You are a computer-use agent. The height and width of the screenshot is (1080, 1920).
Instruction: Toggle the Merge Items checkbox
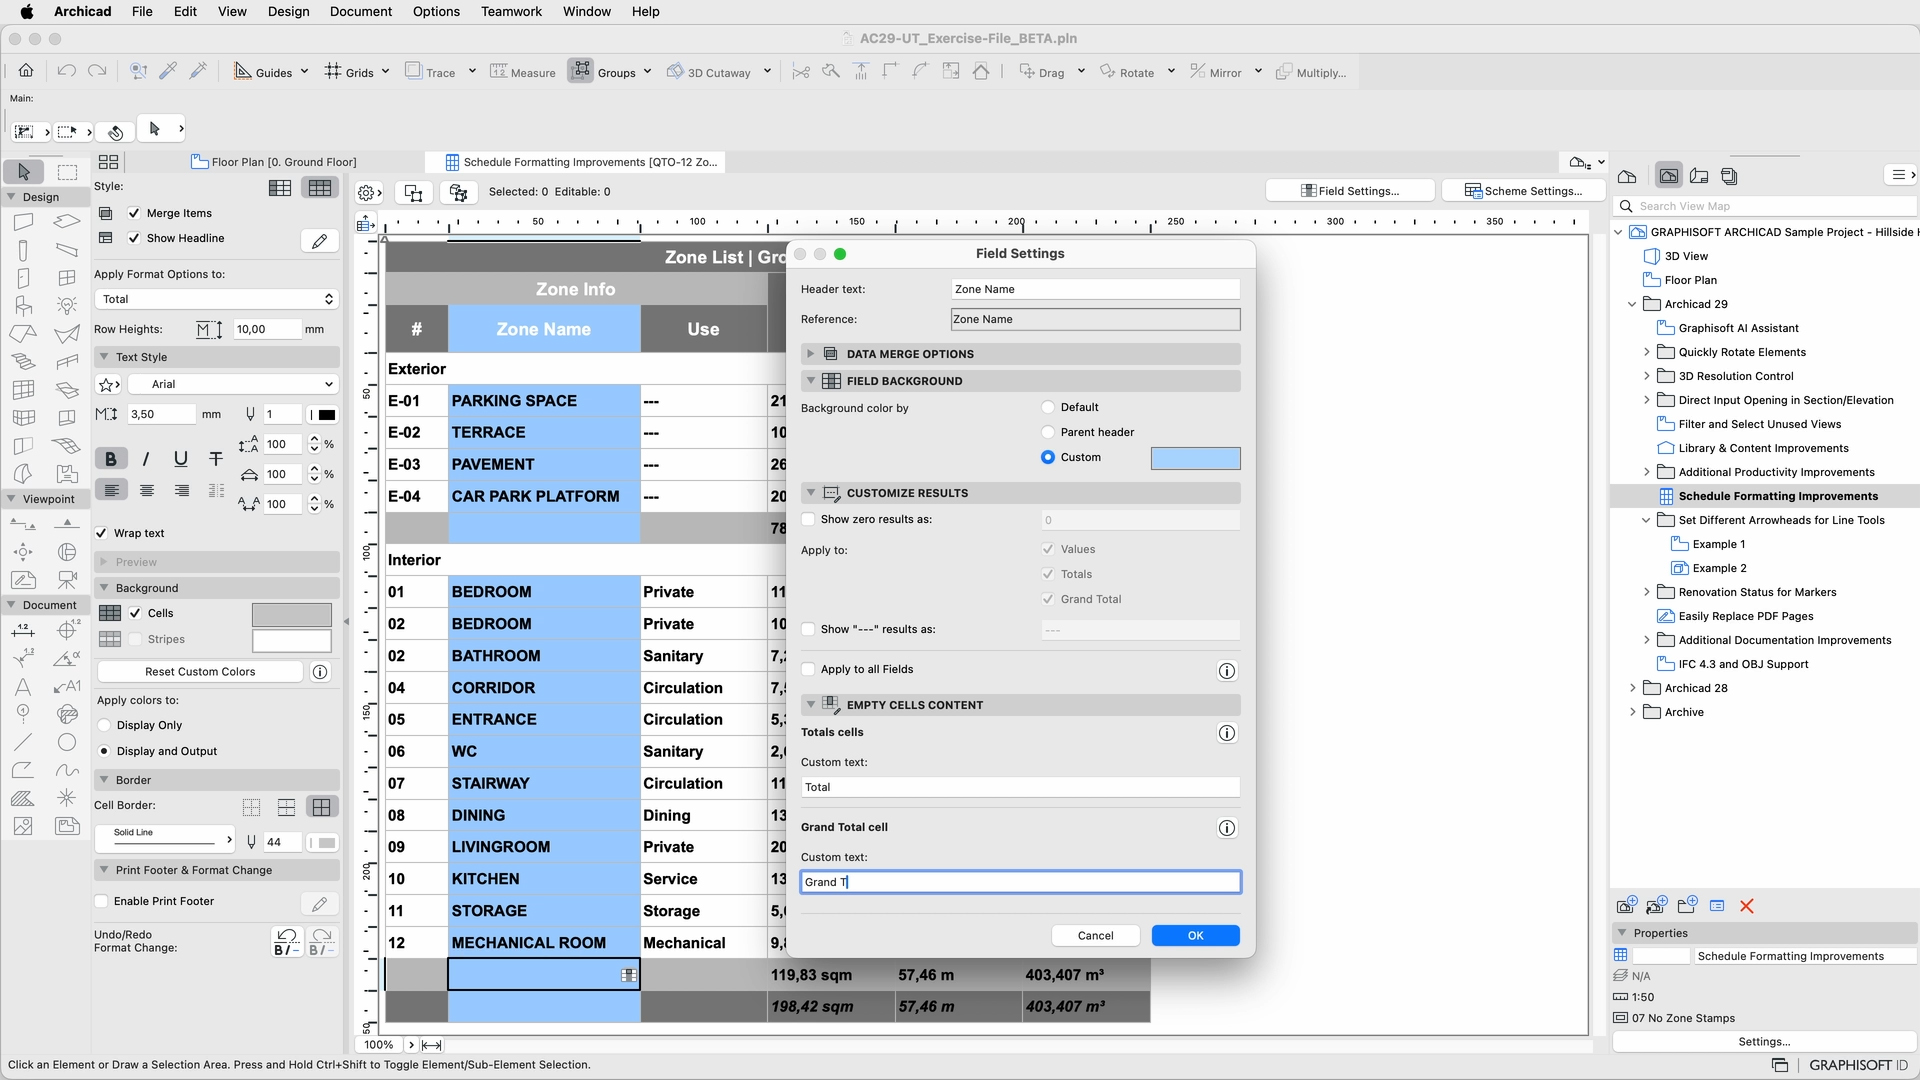134,213
